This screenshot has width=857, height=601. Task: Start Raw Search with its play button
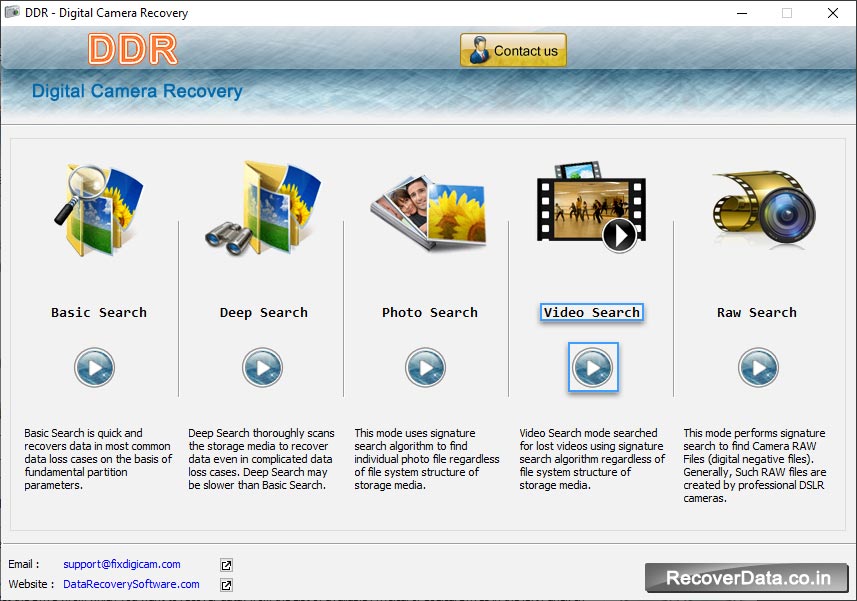[x=758, y=367]
